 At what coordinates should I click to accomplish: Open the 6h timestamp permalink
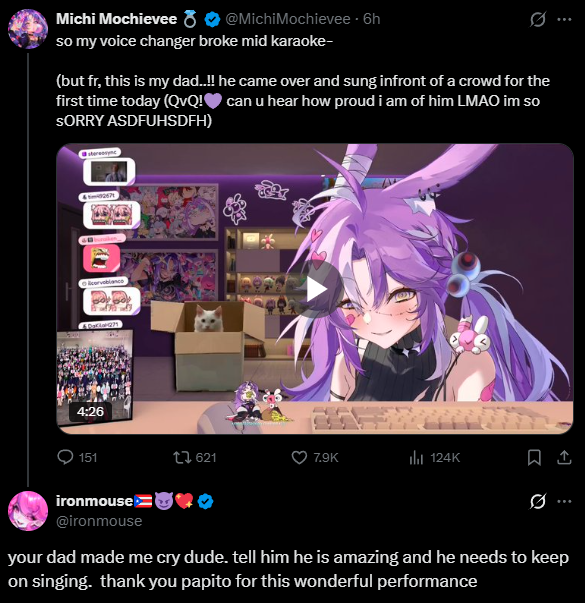pyautogui.click(x=372, y=19)
